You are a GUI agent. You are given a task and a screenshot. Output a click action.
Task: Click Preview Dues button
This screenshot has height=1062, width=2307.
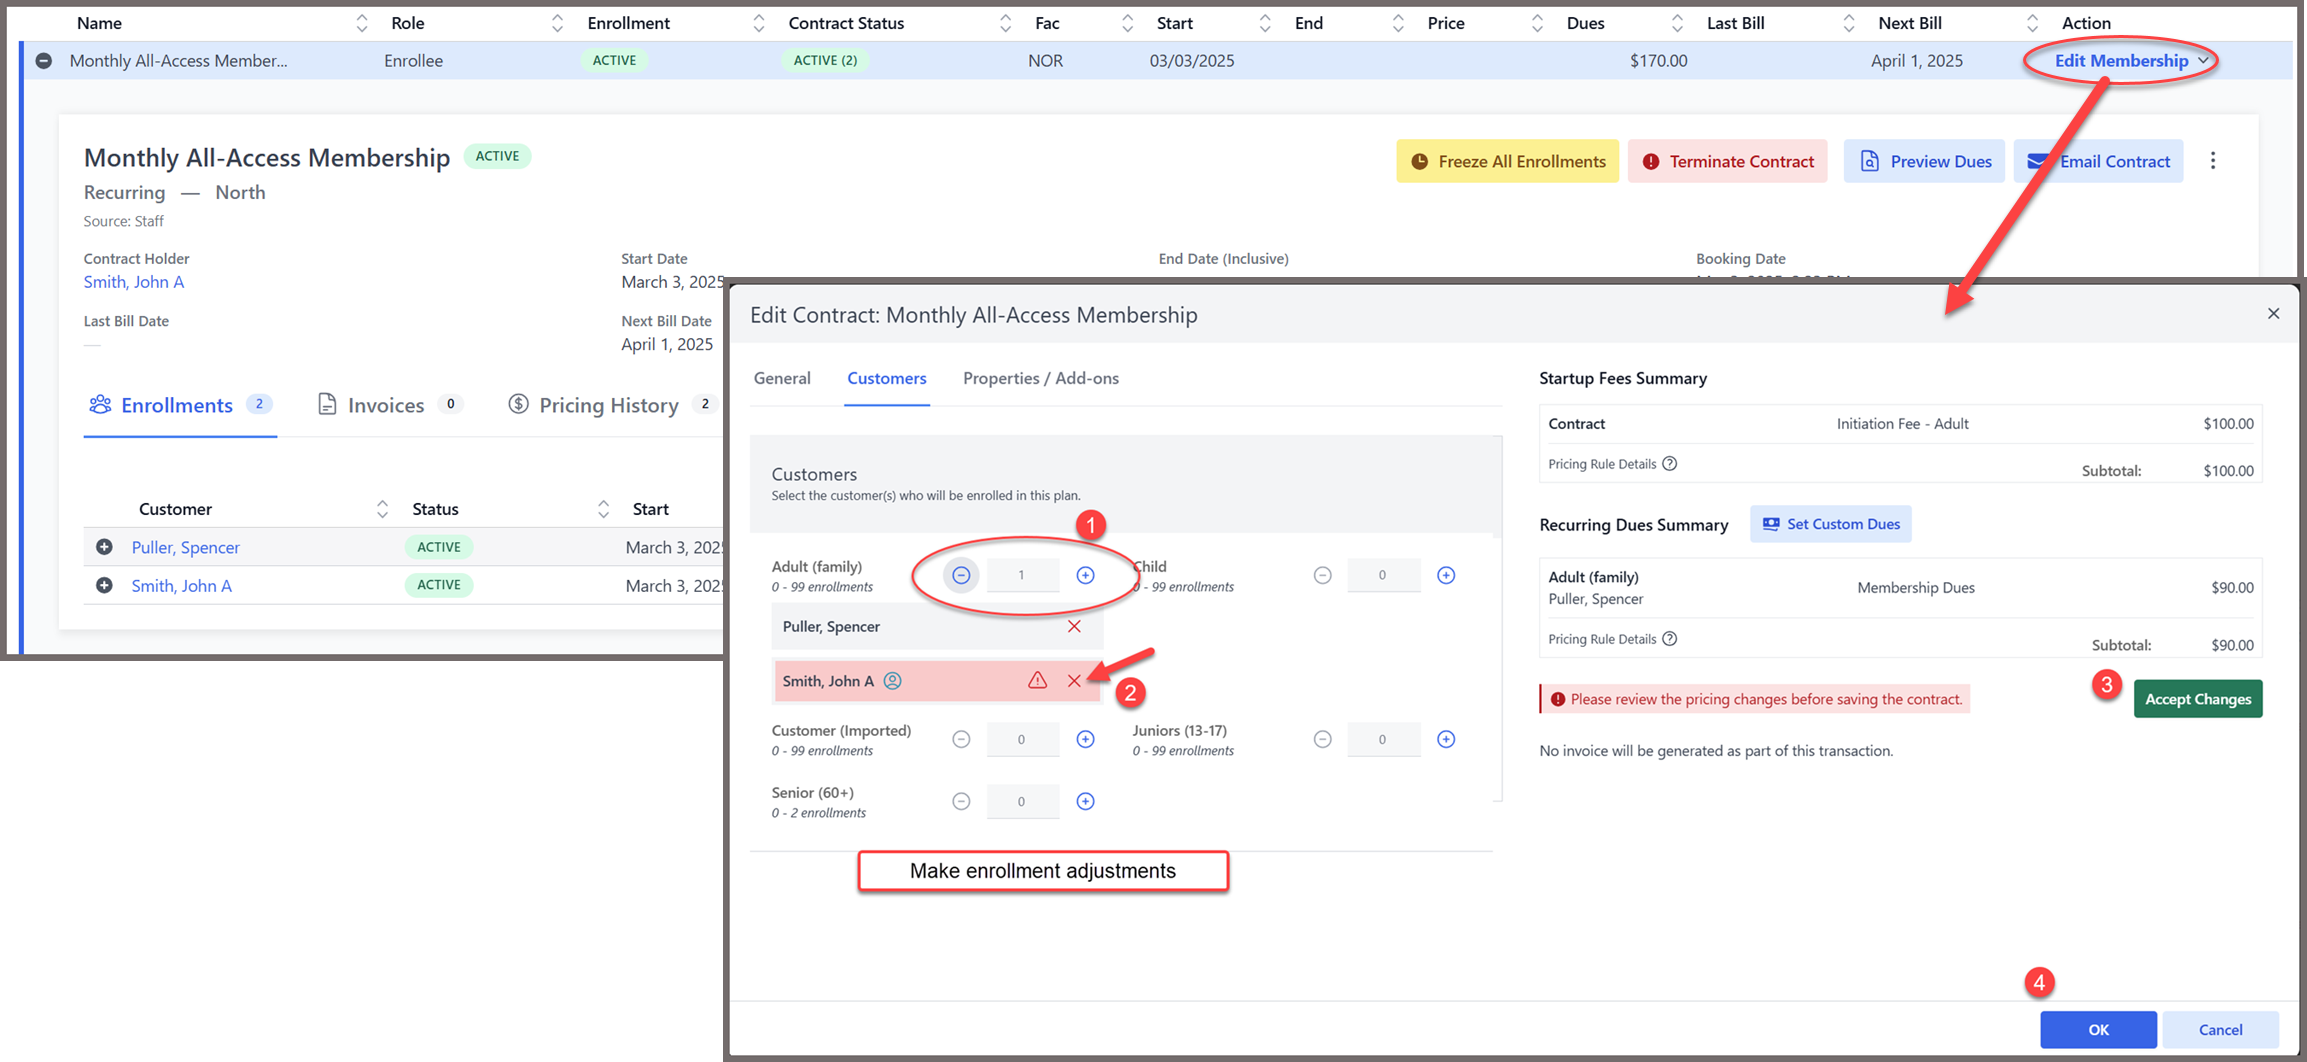pyautogui.click(x=1924, y=161)
